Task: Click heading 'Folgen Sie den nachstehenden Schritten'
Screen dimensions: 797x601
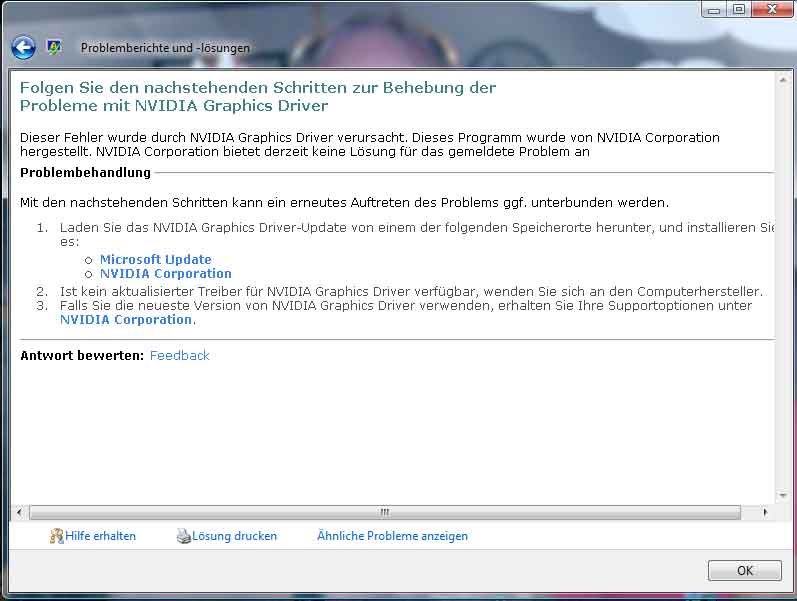Action: pyautogui.click(x=258, y=97)
